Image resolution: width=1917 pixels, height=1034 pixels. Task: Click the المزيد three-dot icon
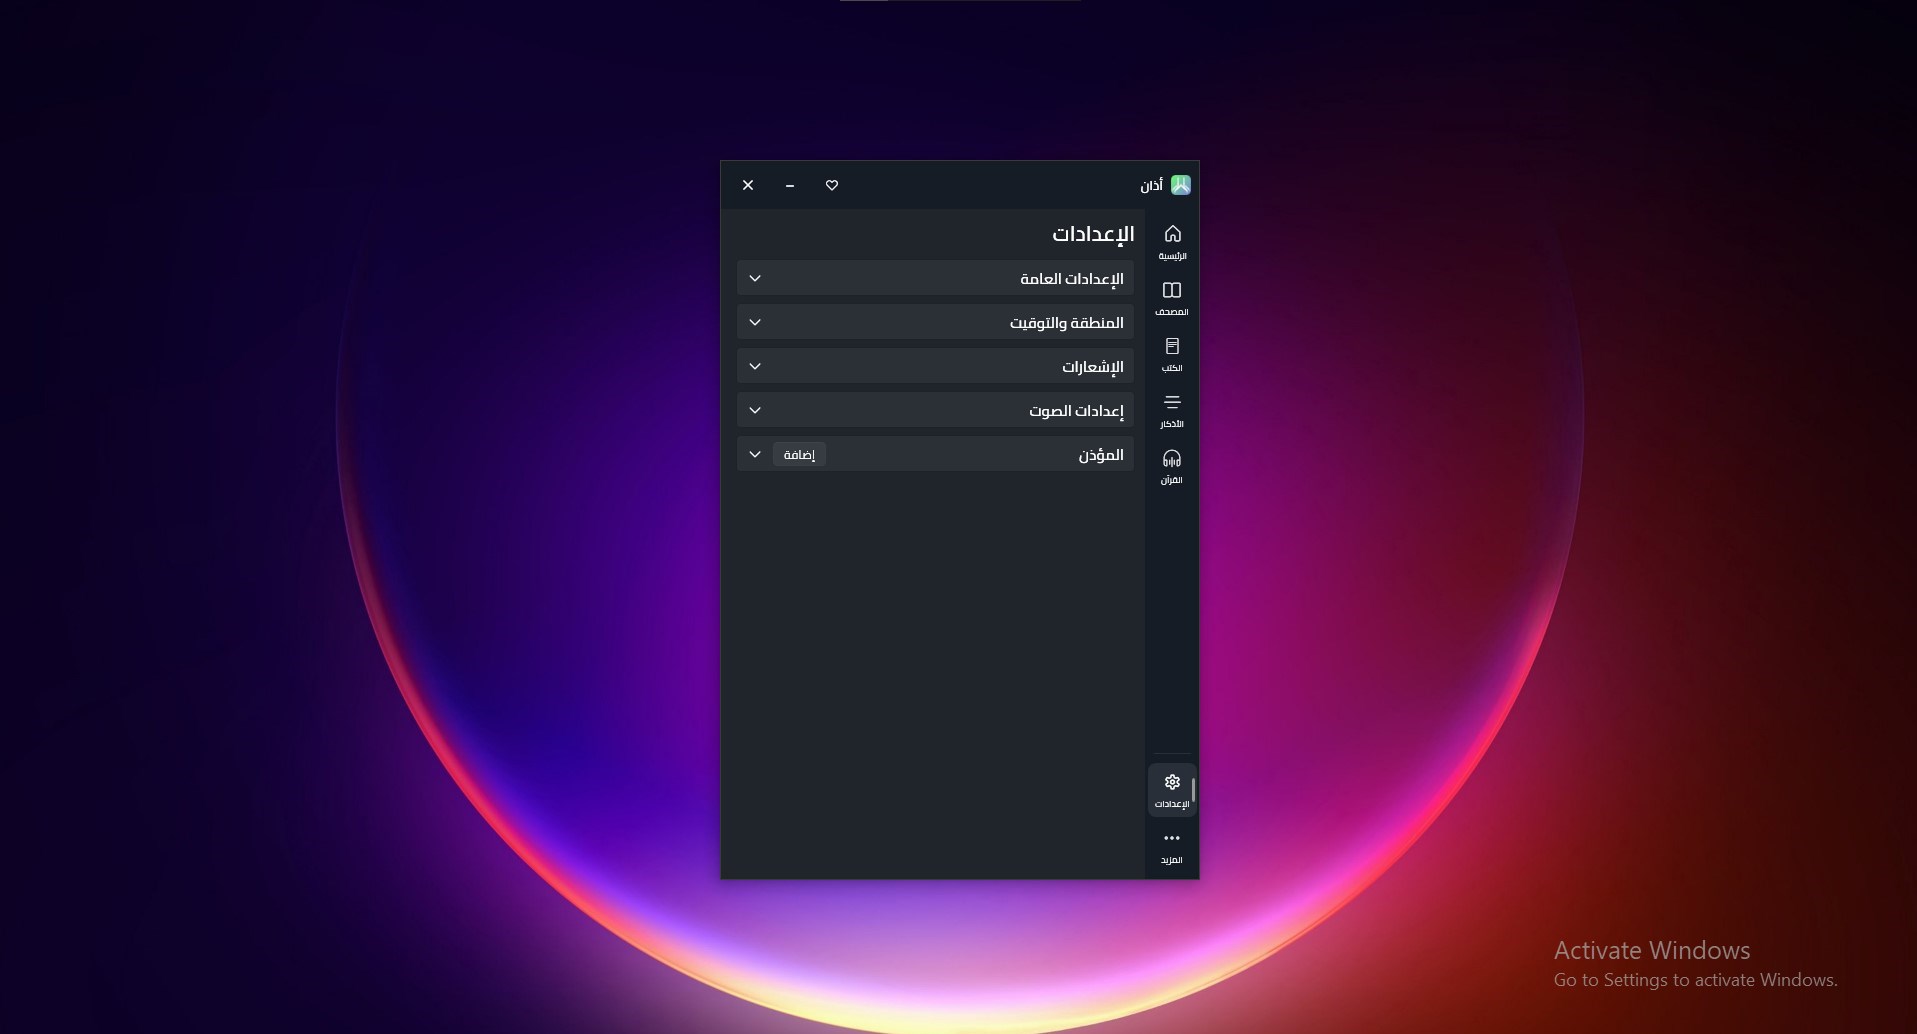tap(1172, 838)
